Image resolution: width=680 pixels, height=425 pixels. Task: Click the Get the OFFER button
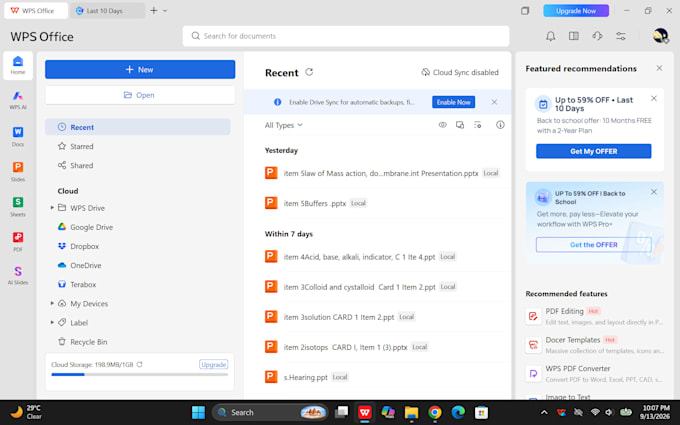tap(593, 245)
